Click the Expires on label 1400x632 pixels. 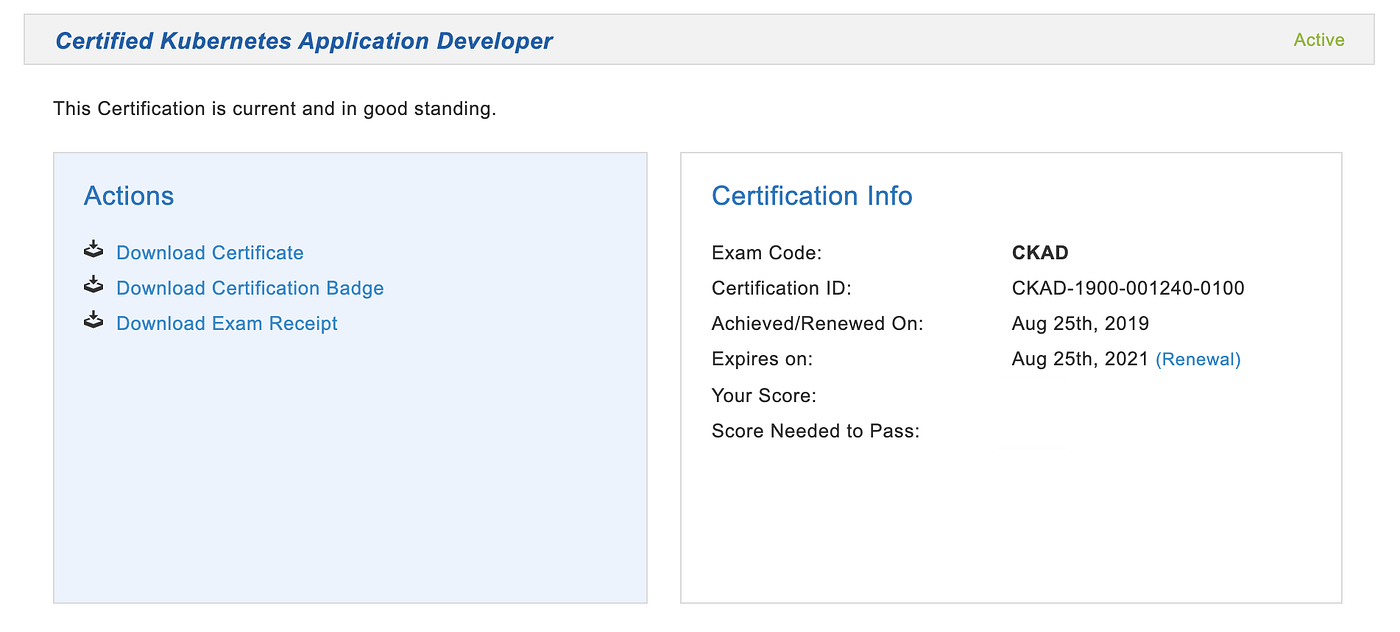click(x=762, y=359)
